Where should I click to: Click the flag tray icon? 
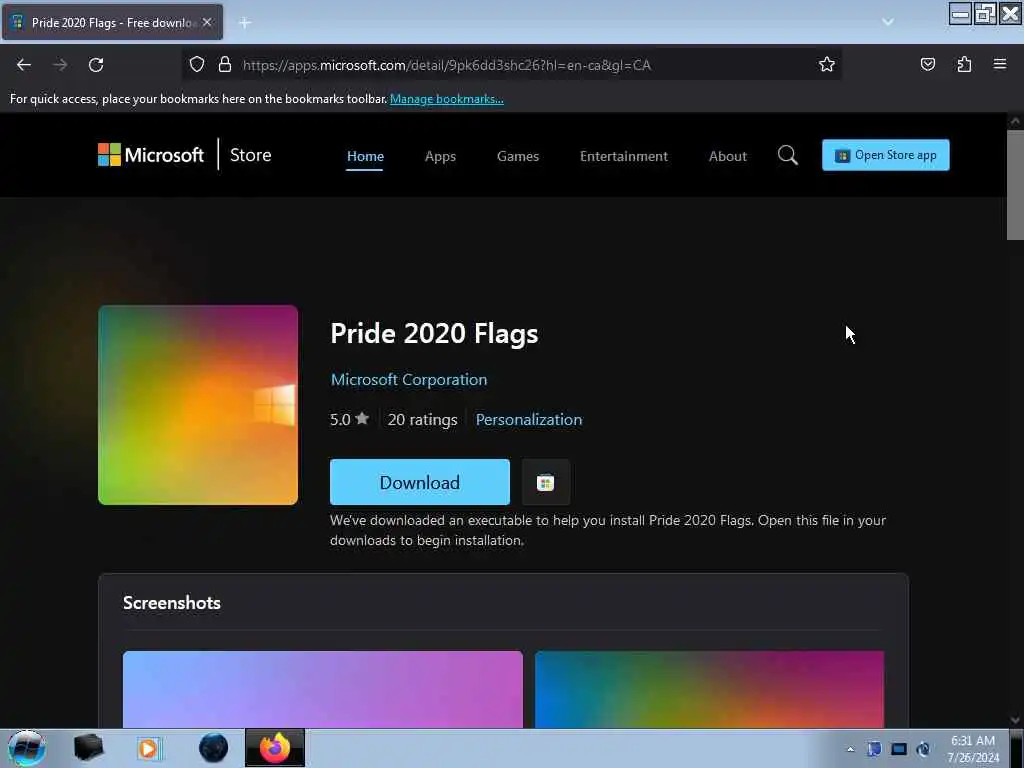tap(874, 749)
